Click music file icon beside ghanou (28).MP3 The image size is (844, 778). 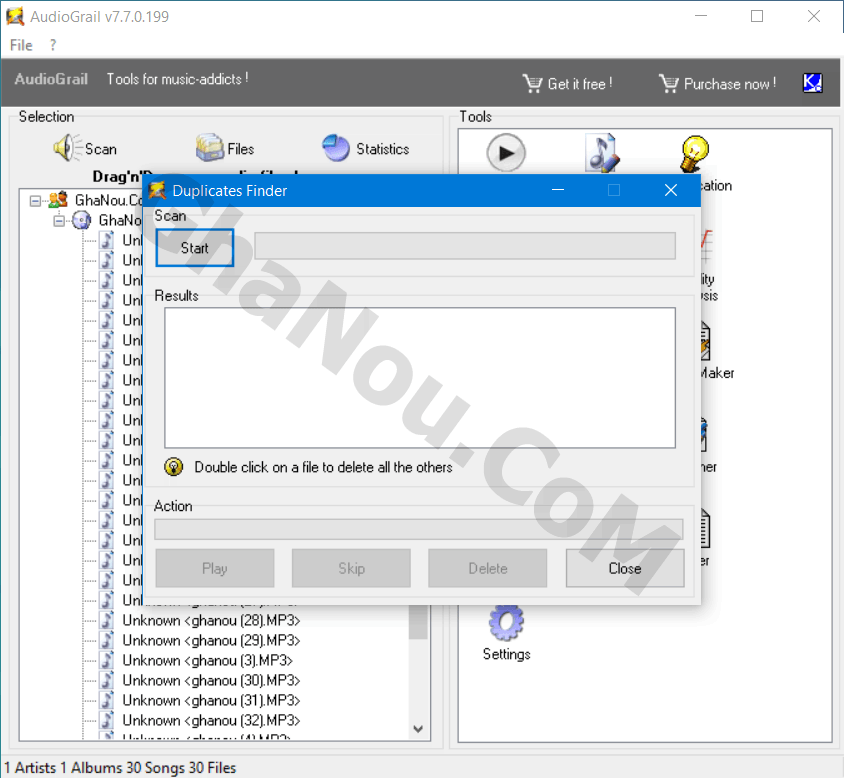[x=108, y=620]
